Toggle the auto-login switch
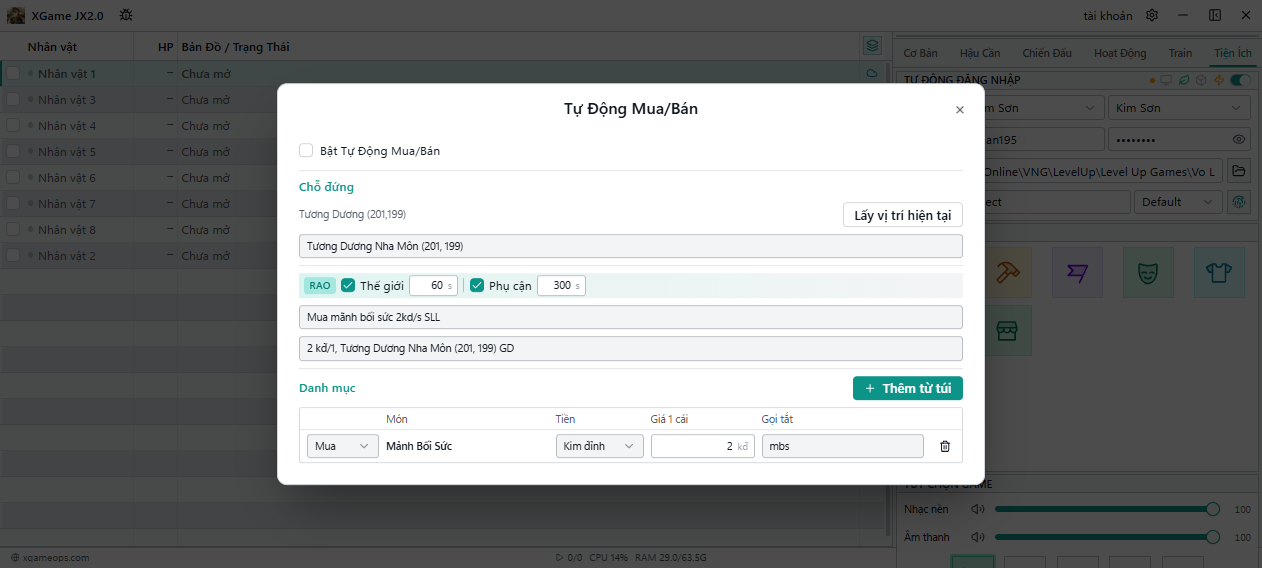The image size is (1262, 568). [x=1241, y=80]
